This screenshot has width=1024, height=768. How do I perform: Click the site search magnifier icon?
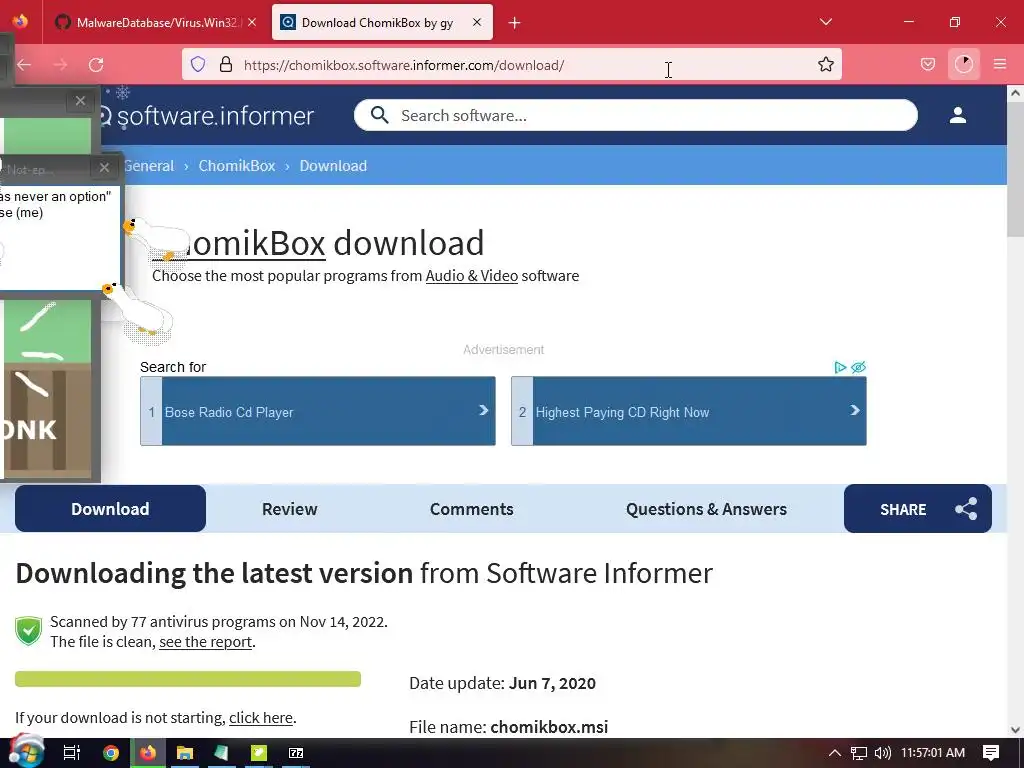click(379, 116)
